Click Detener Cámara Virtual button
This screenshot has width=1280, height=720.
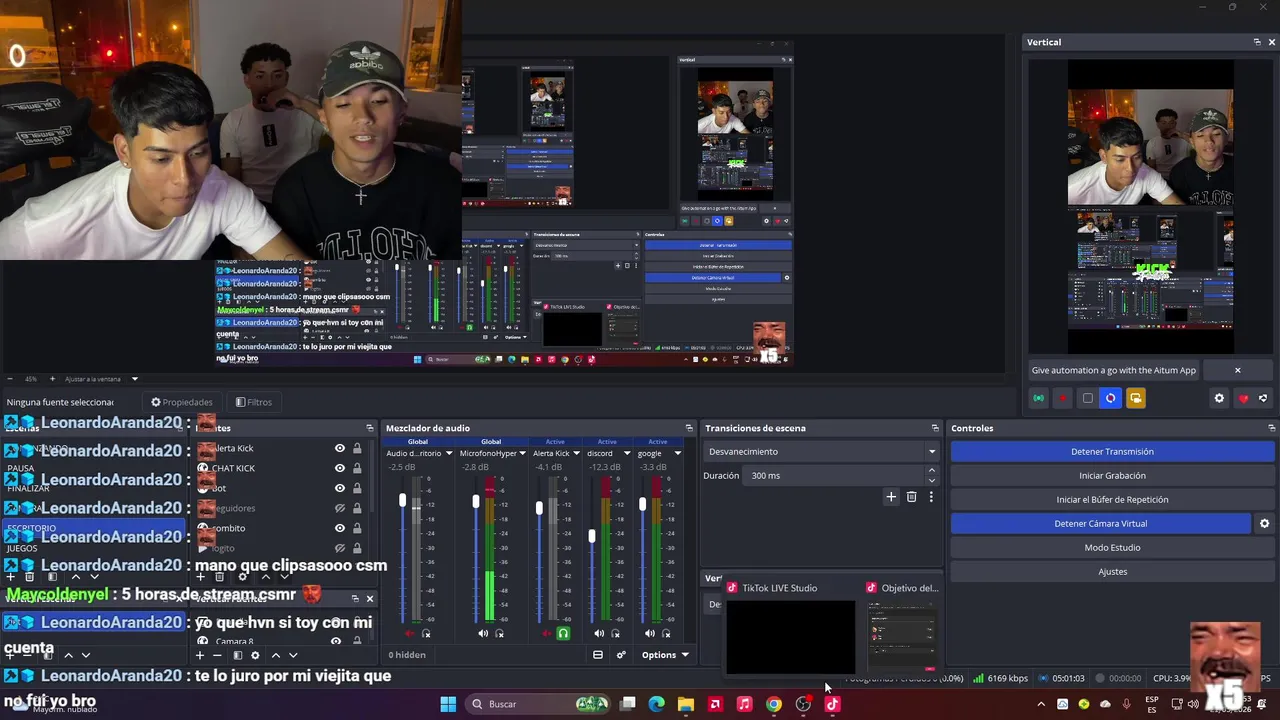1100,523
